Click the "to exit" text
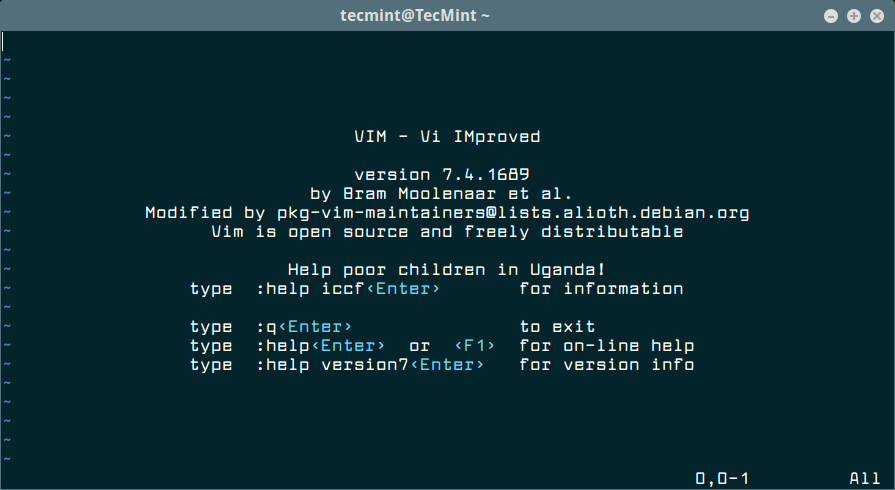The width and height of the screenshot is (895, 490). coord(557,327)
